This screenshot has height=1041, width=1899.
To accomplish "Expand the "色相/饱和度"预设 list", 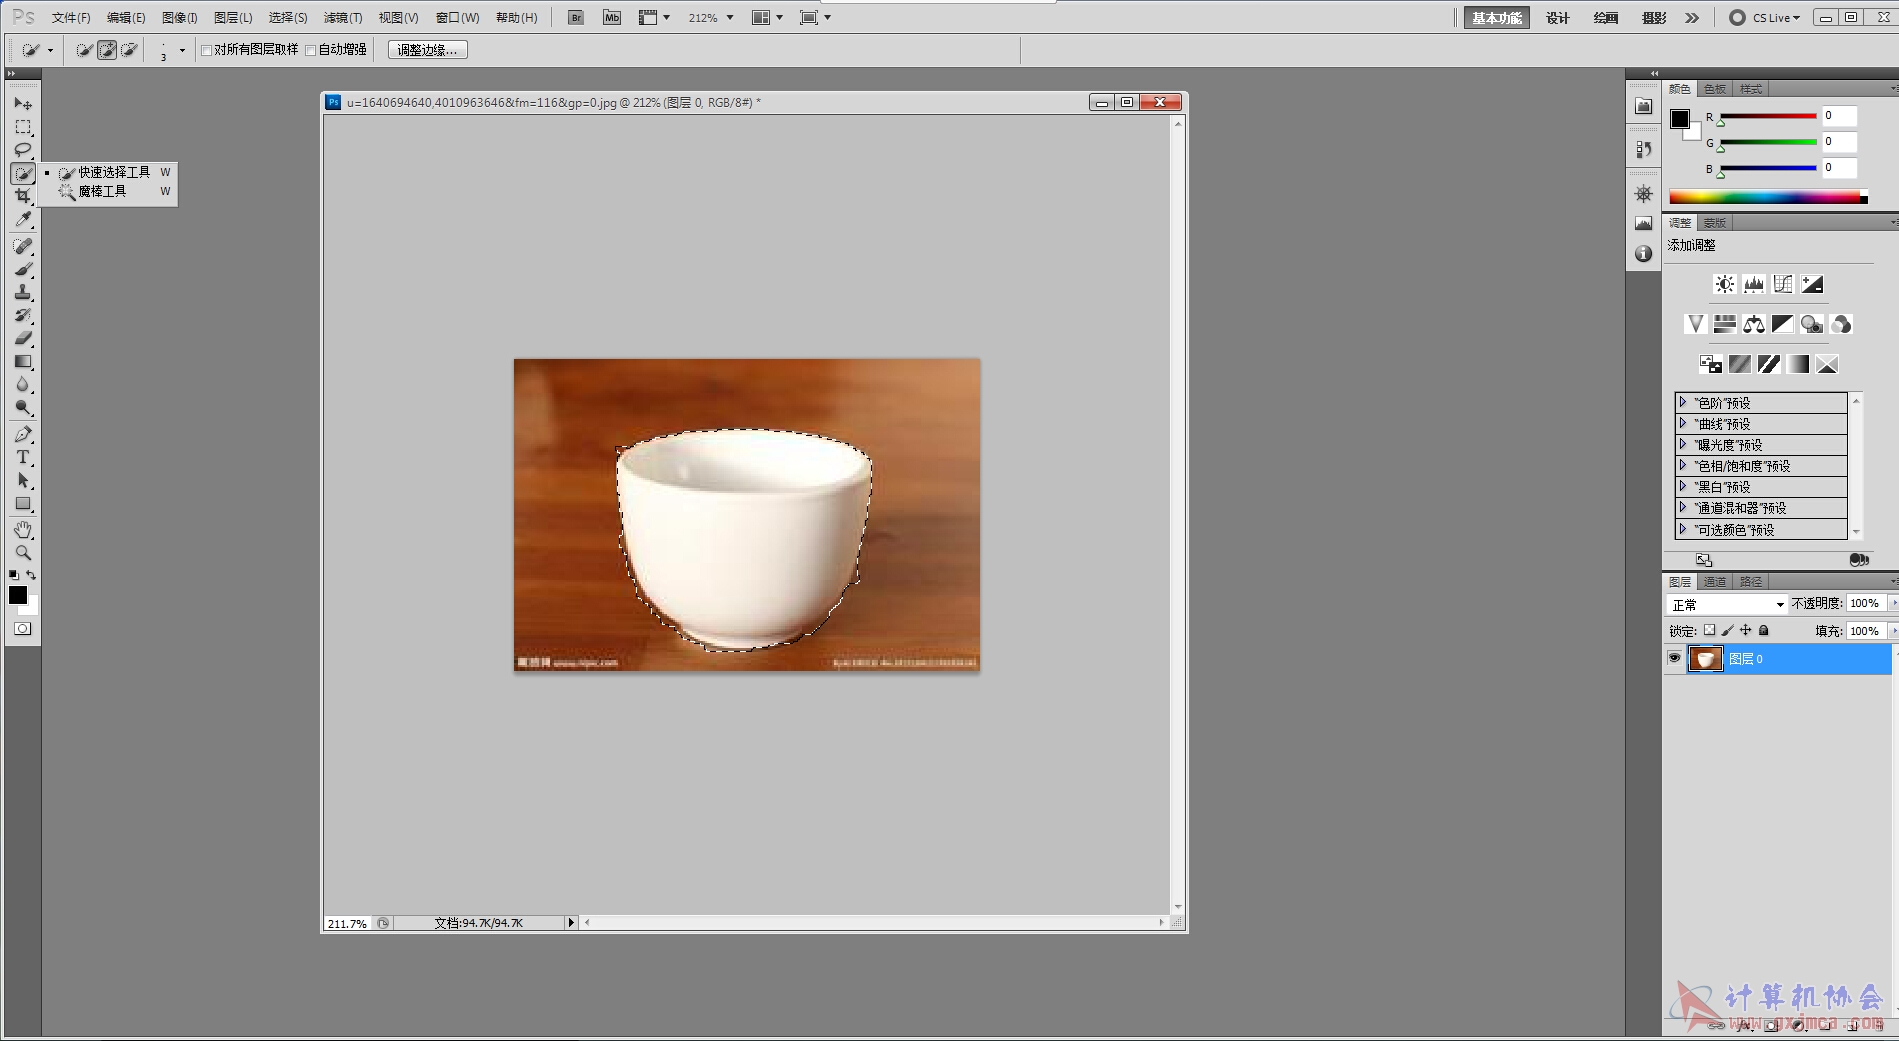I will [x=1683, y=465].
